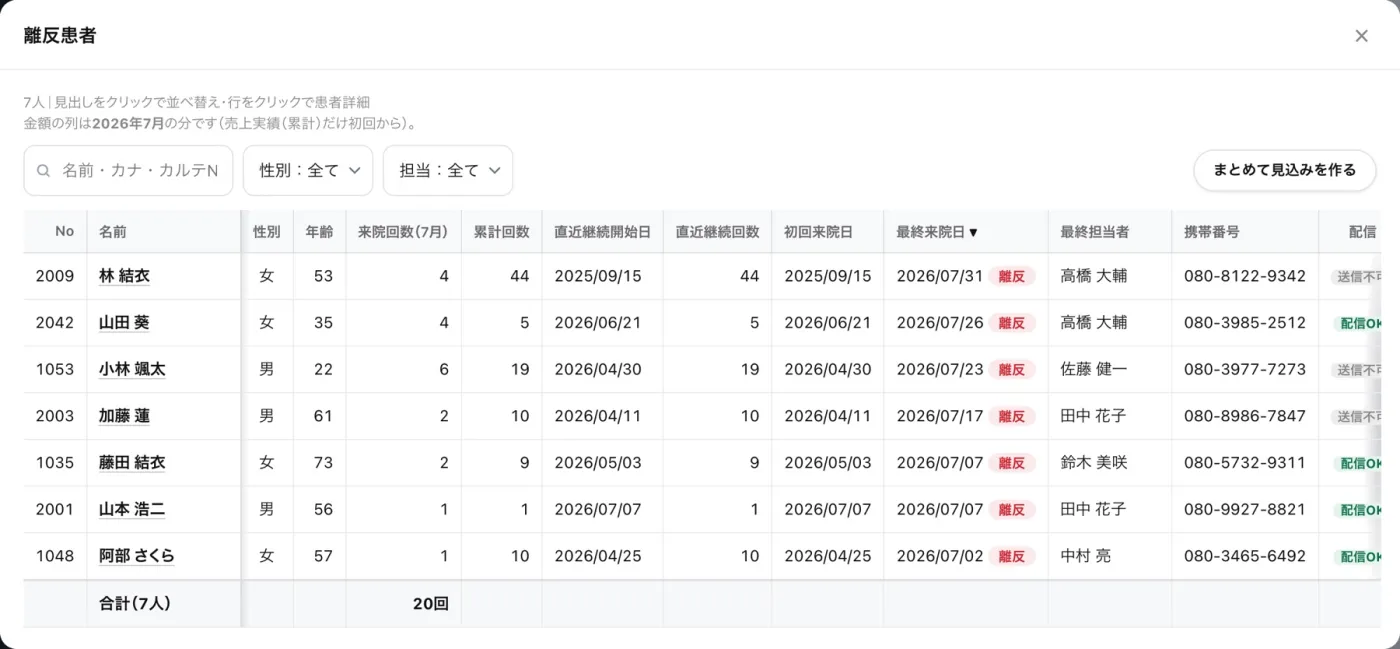Click the 離反 badge in 林 結衣's row
The height and width of the screenshot is (649, 1400).
coord(1012,276)
